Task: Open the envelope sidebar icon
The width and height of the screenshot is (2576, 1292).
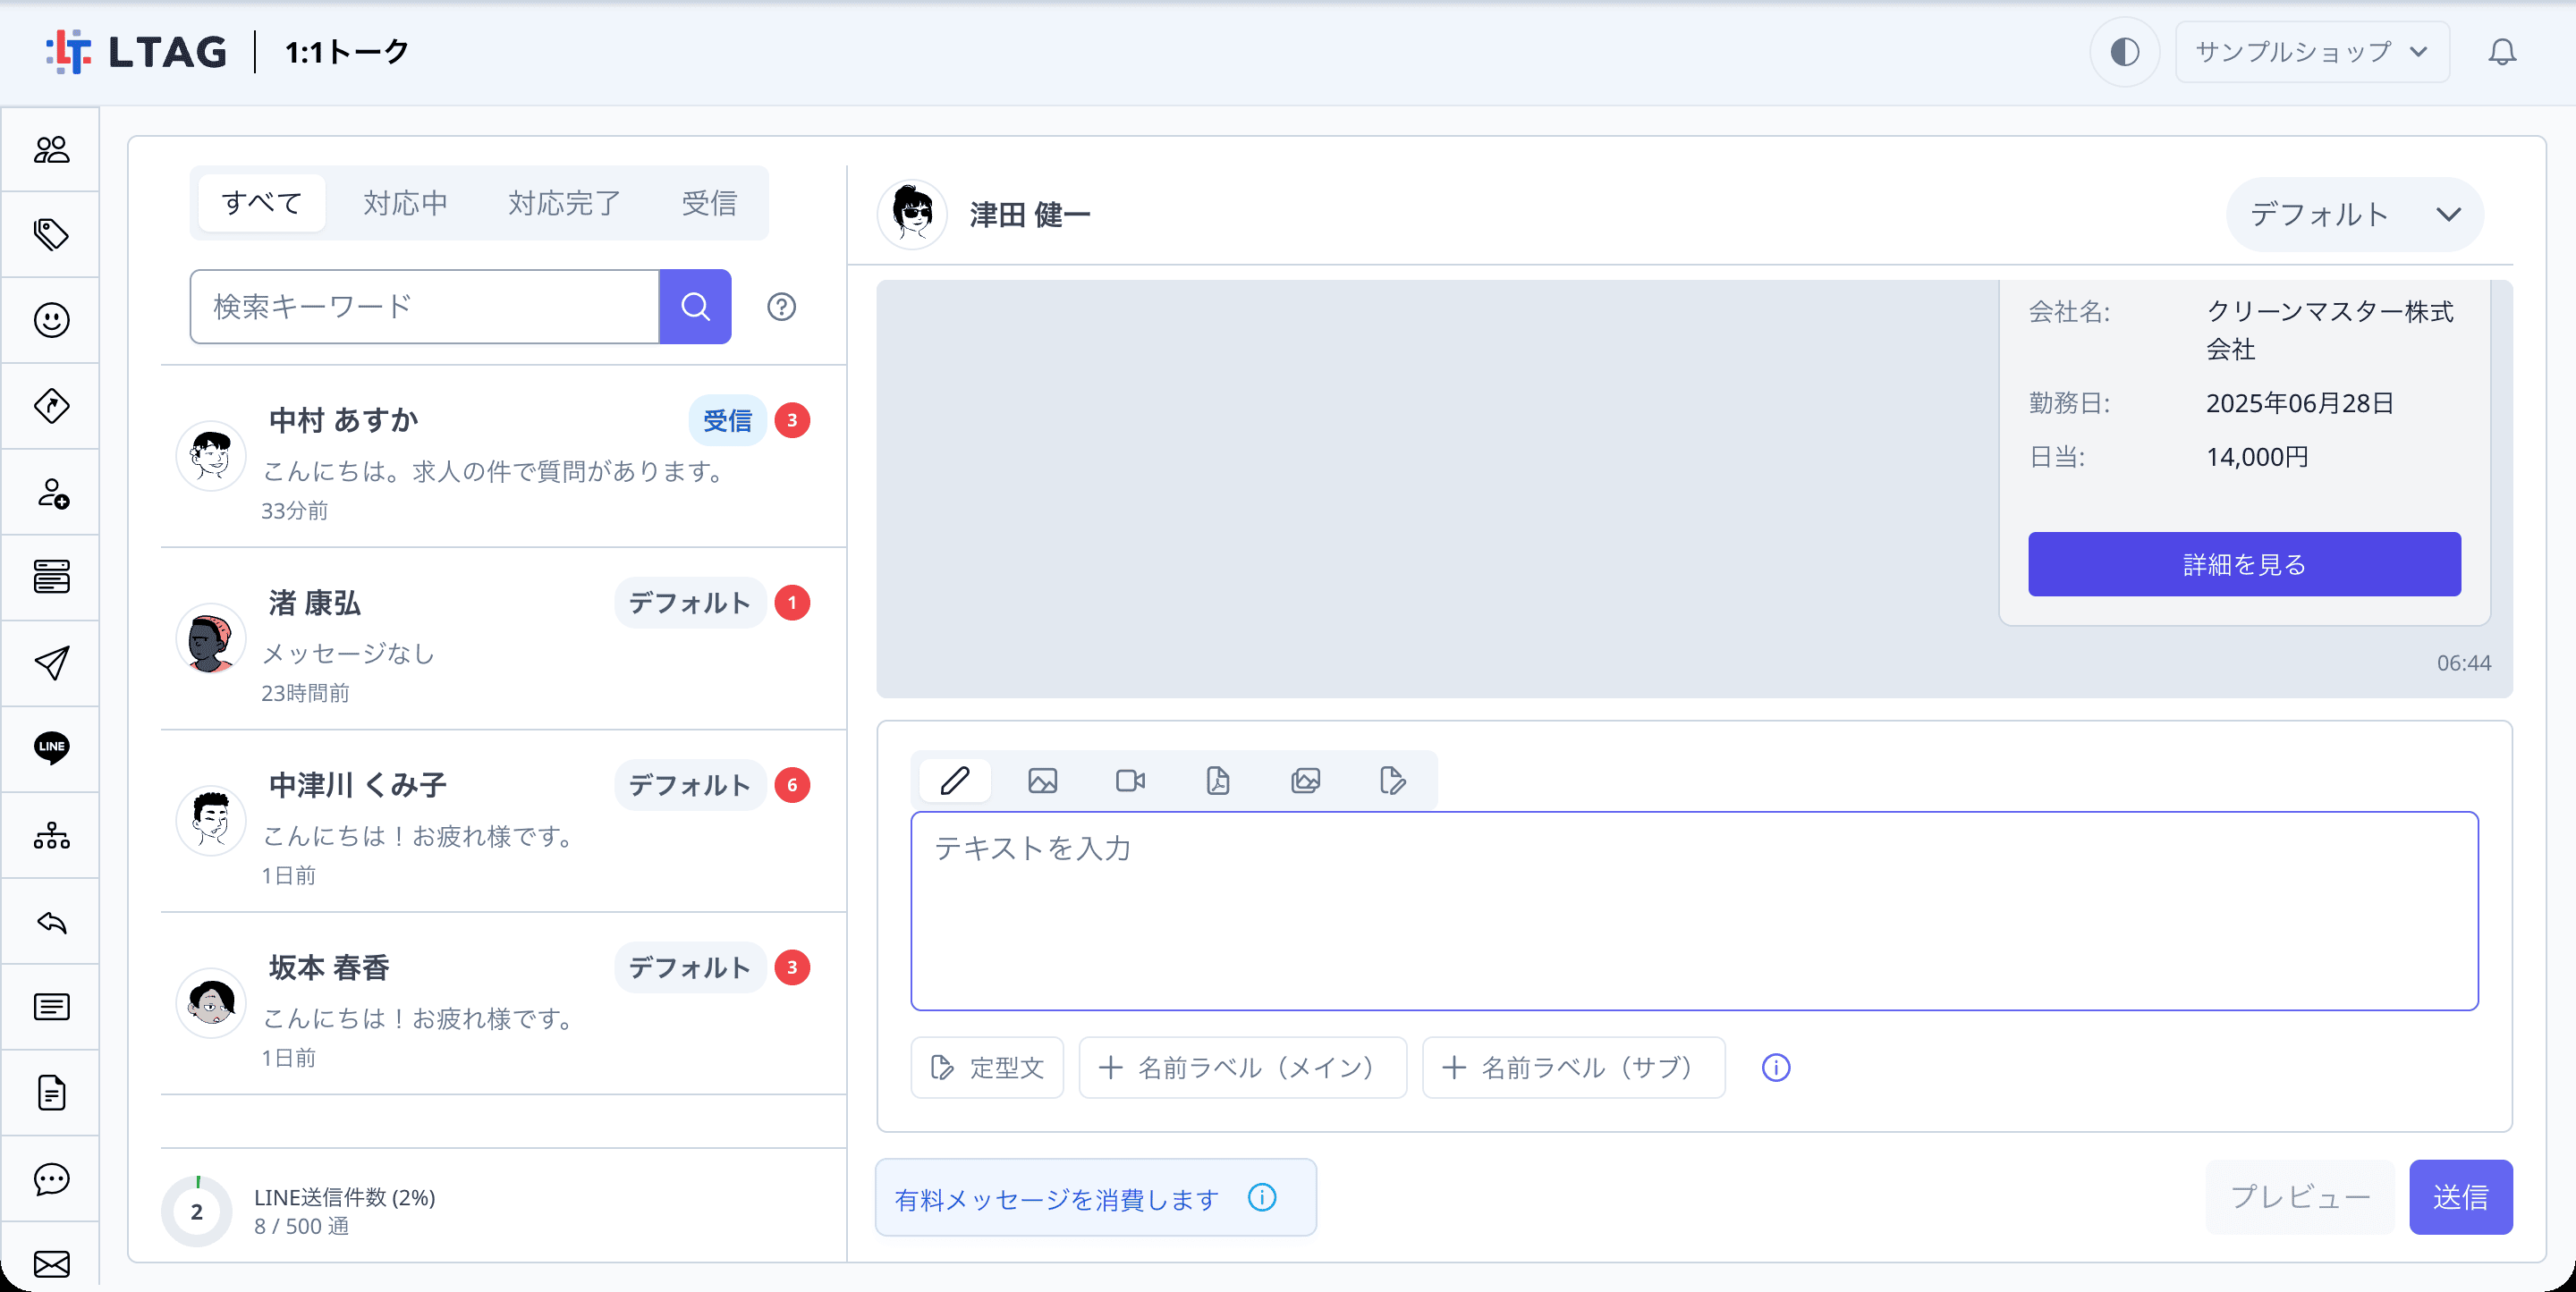Action: [x=51, y=1263]
